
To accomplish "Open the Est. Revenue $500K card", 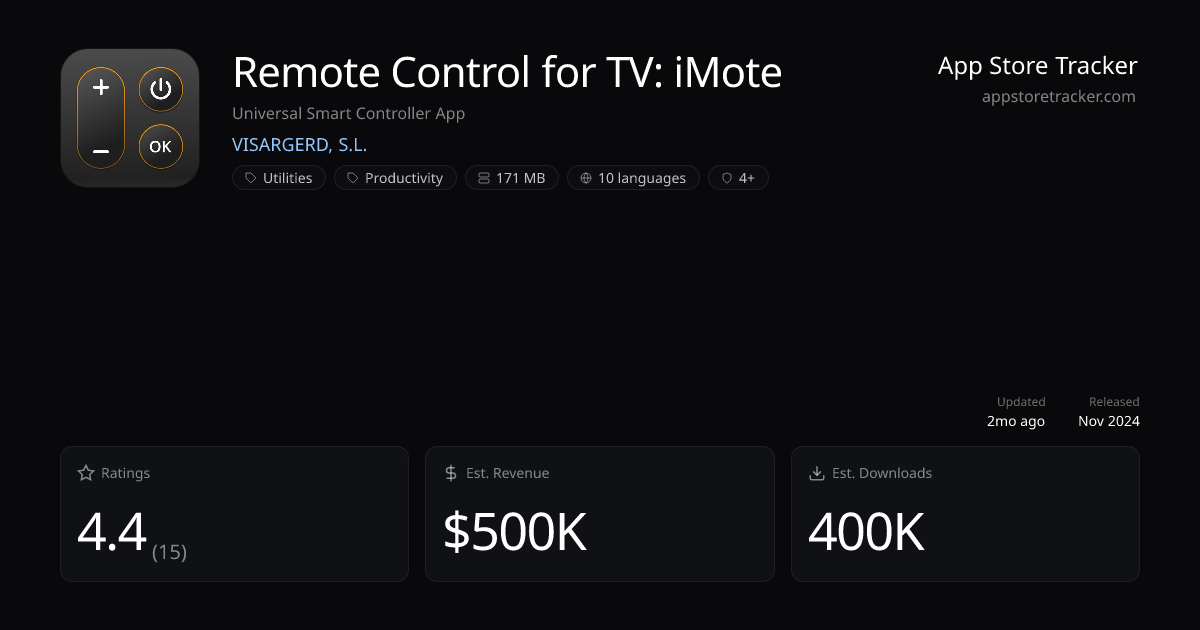I will 599,513.
